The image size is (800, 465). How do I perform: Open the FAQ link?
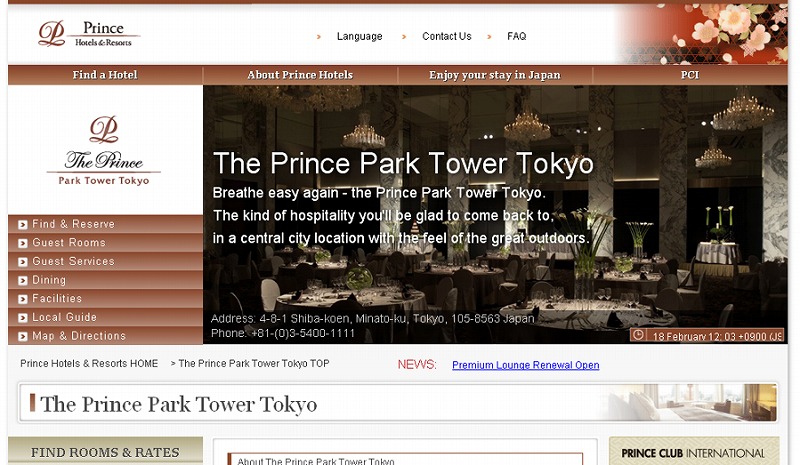click(x=516, y=36)
